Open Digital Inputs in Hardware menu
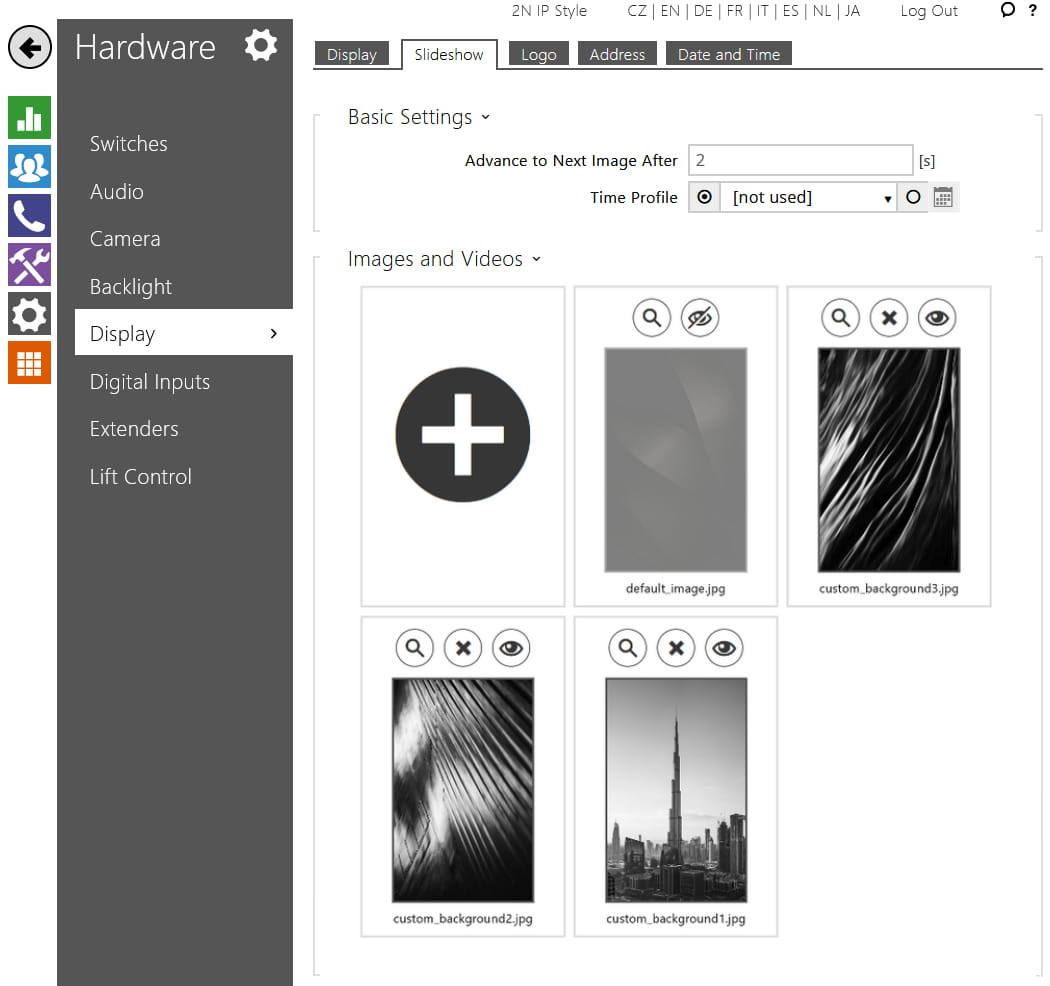 [150, 382]
